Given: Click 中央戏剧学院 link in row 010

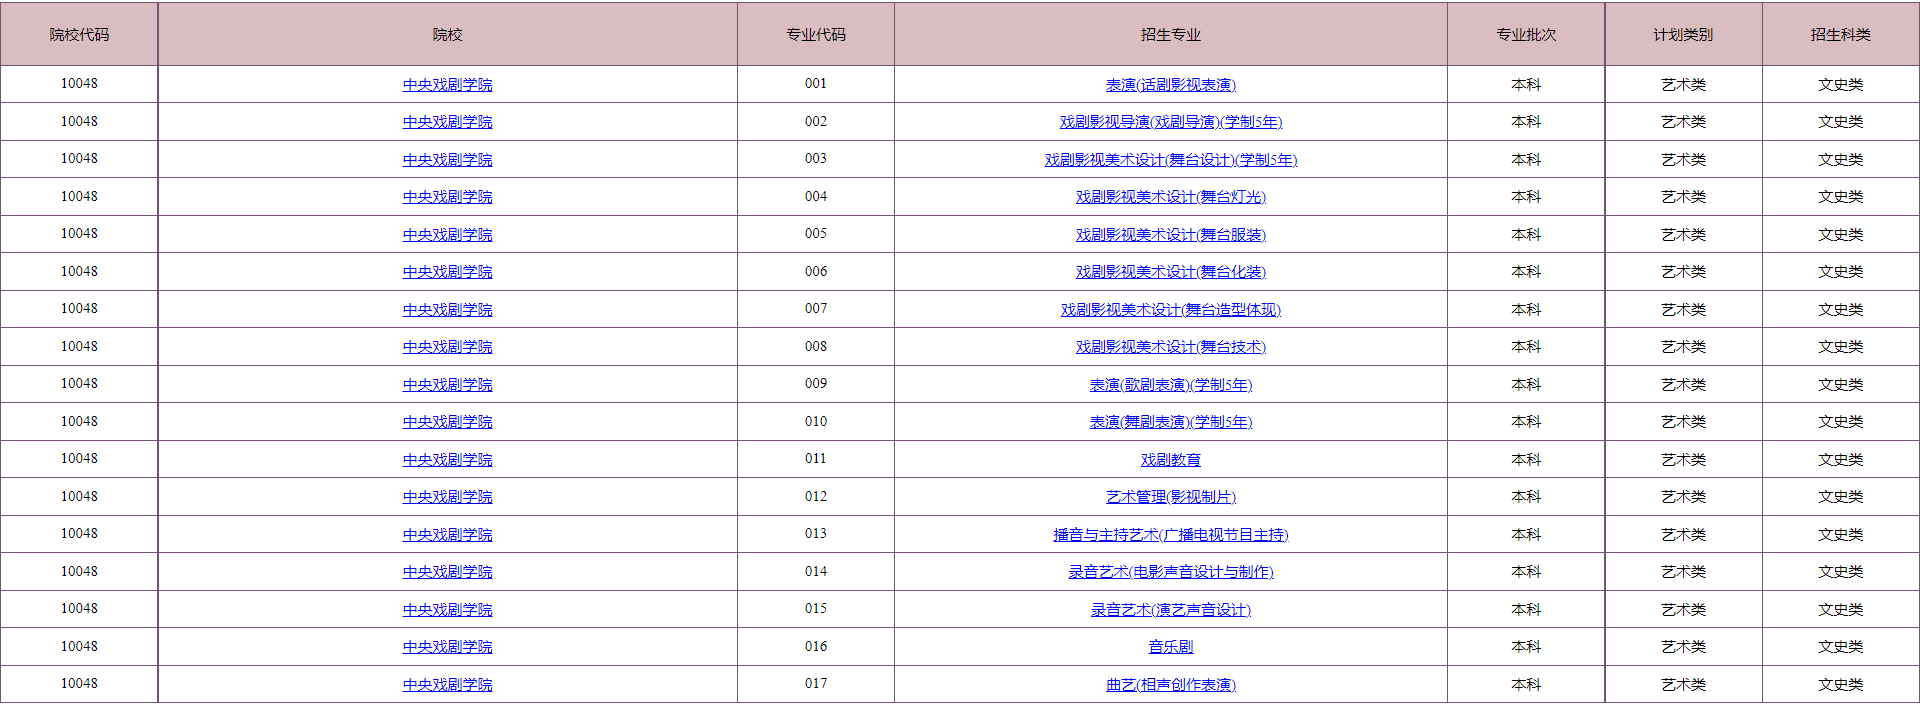Looking at the screenshot, I should point(447,422).
